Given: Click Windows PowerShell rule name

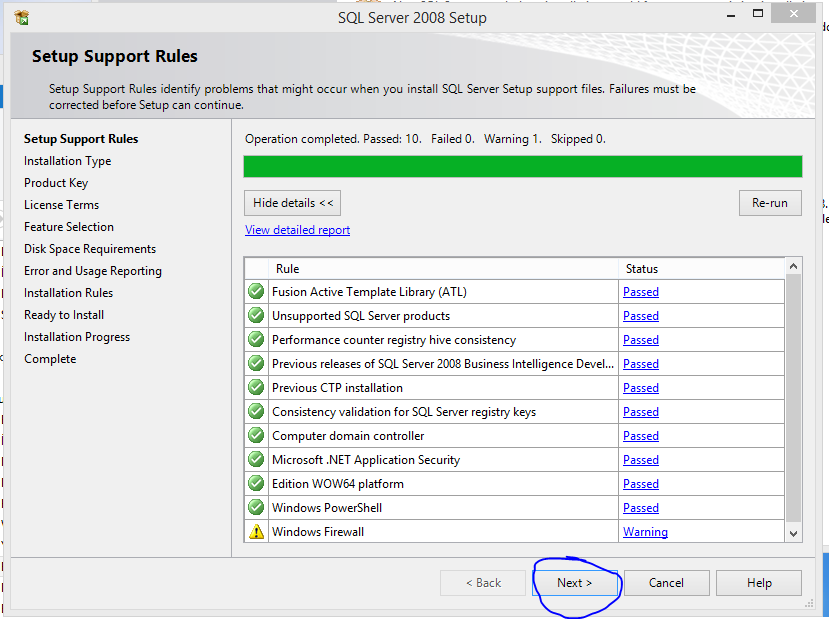Looking at the screenshot, I should [327, 508].
